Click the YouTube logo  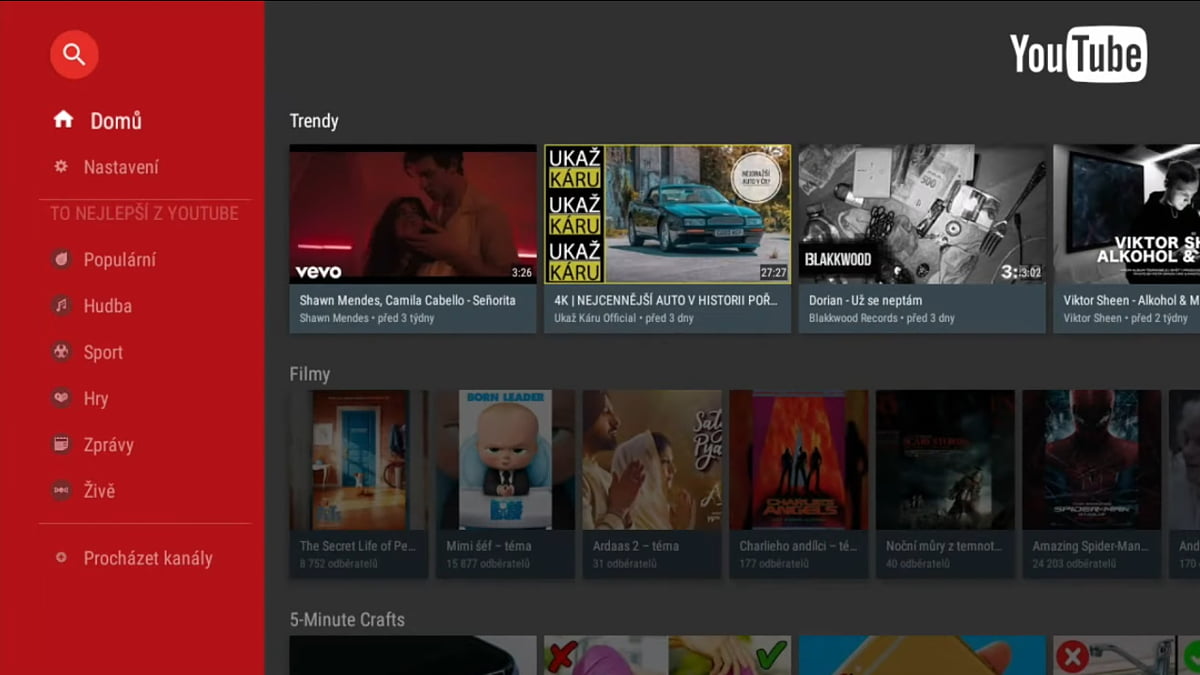(x=1078, y=54)
